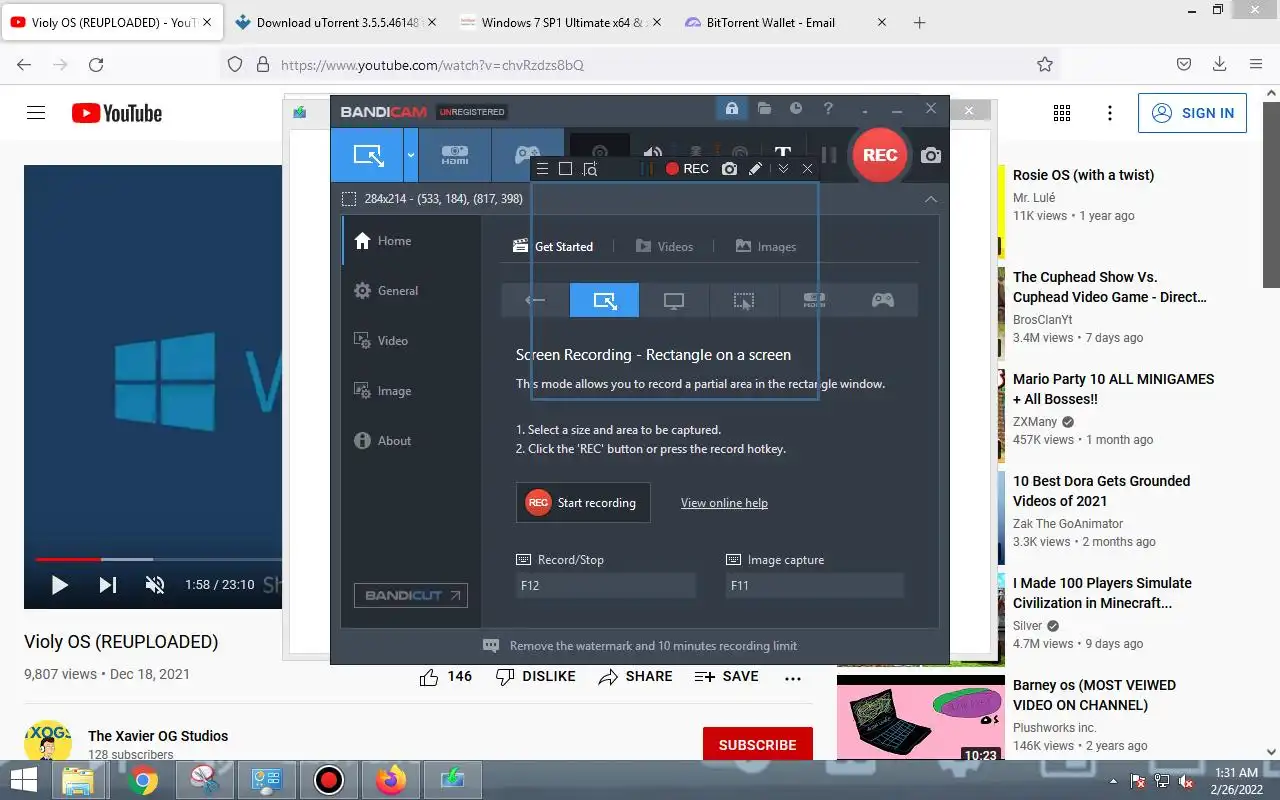This screenshot has width=1280, height=800.
Task: Collapse the Bandicam panel with the up chevron
Action: click(x=931, y=199)
